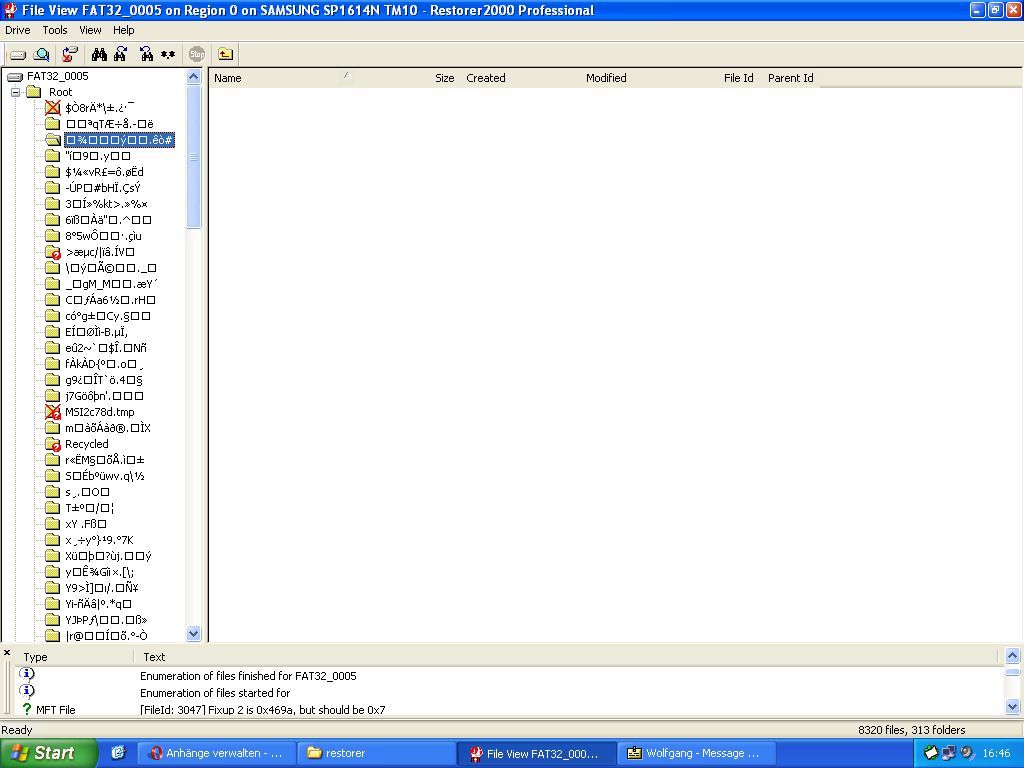Click the green question mark beside MFT File

(27, 709)
